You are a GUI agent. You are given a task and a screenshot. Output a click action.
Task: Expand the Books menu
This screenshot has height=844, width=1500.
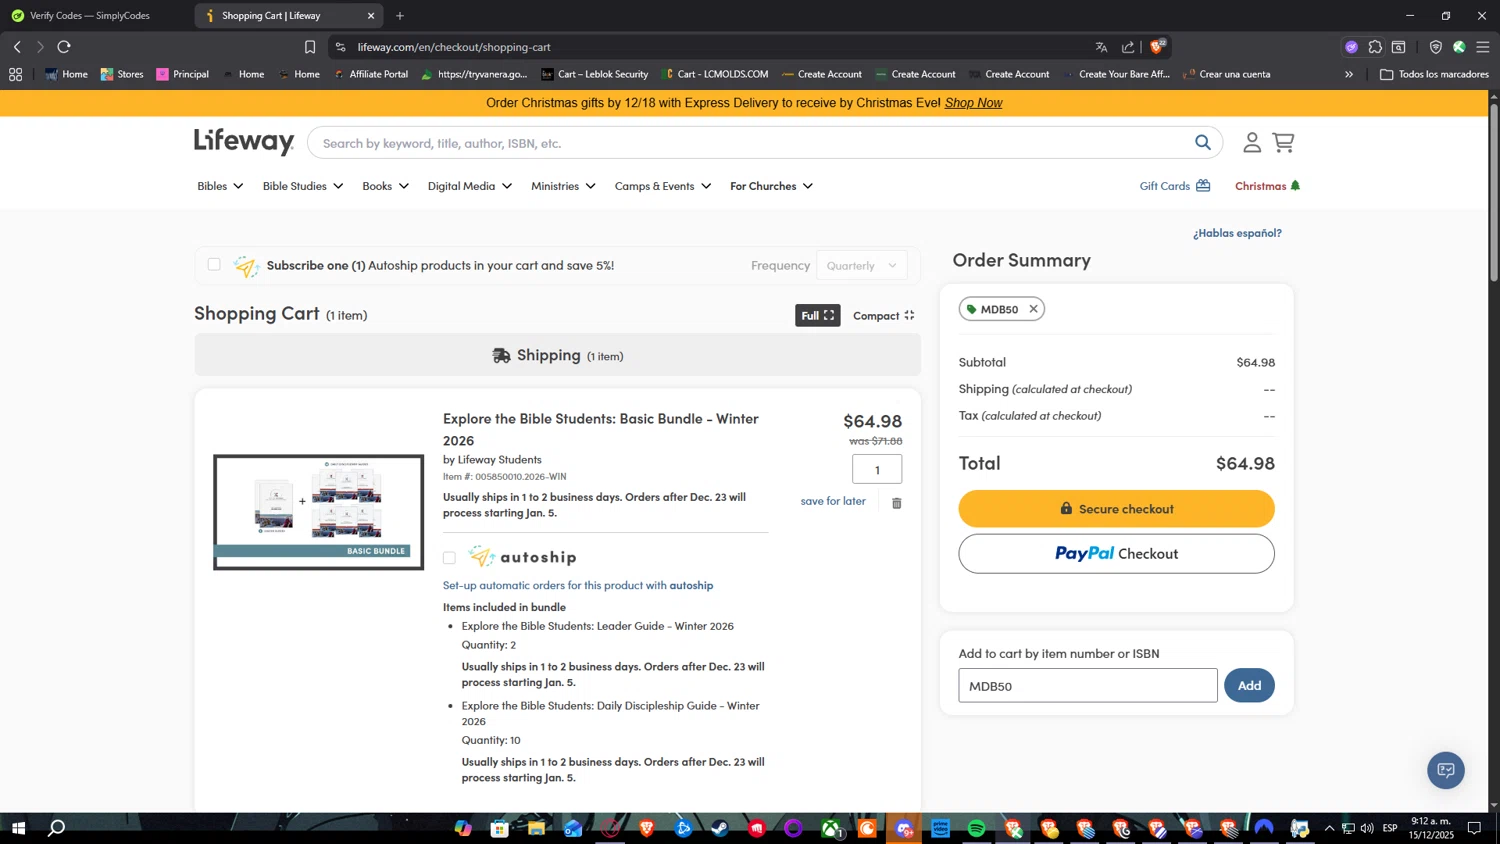click(385, 186)
